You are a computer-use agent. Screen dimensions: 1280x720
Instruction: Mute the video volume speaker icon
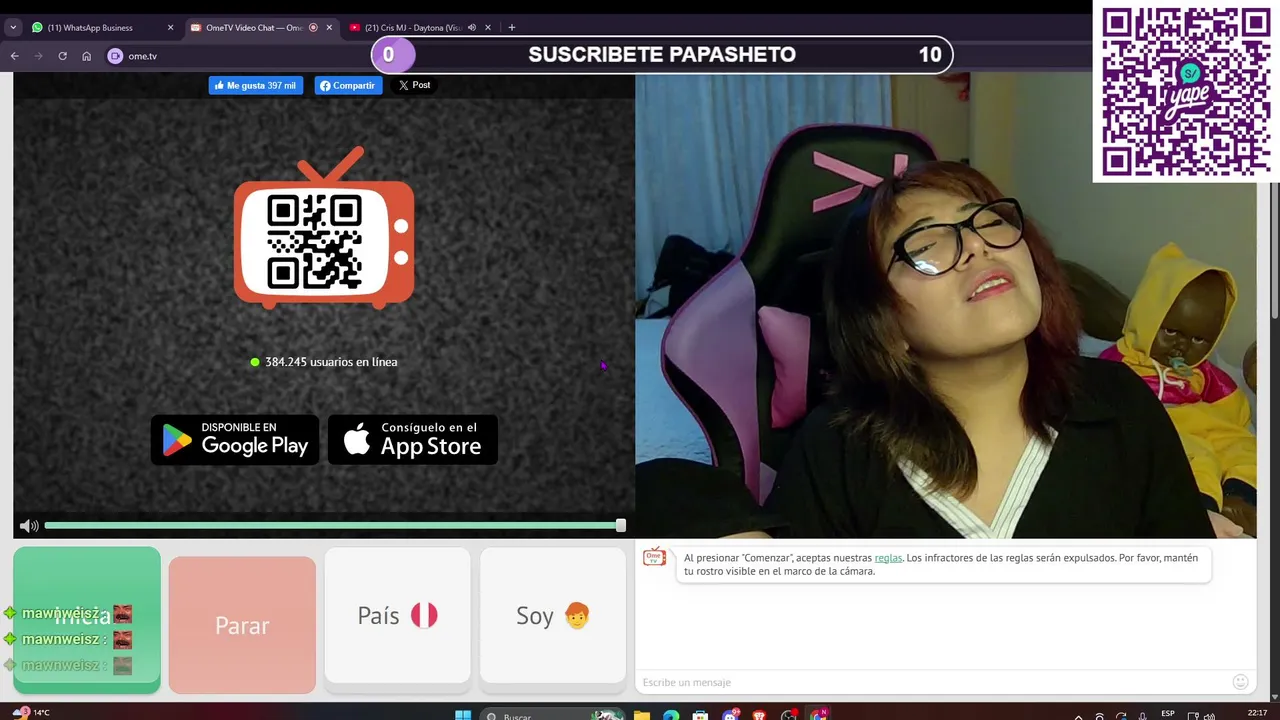[29, 526]
